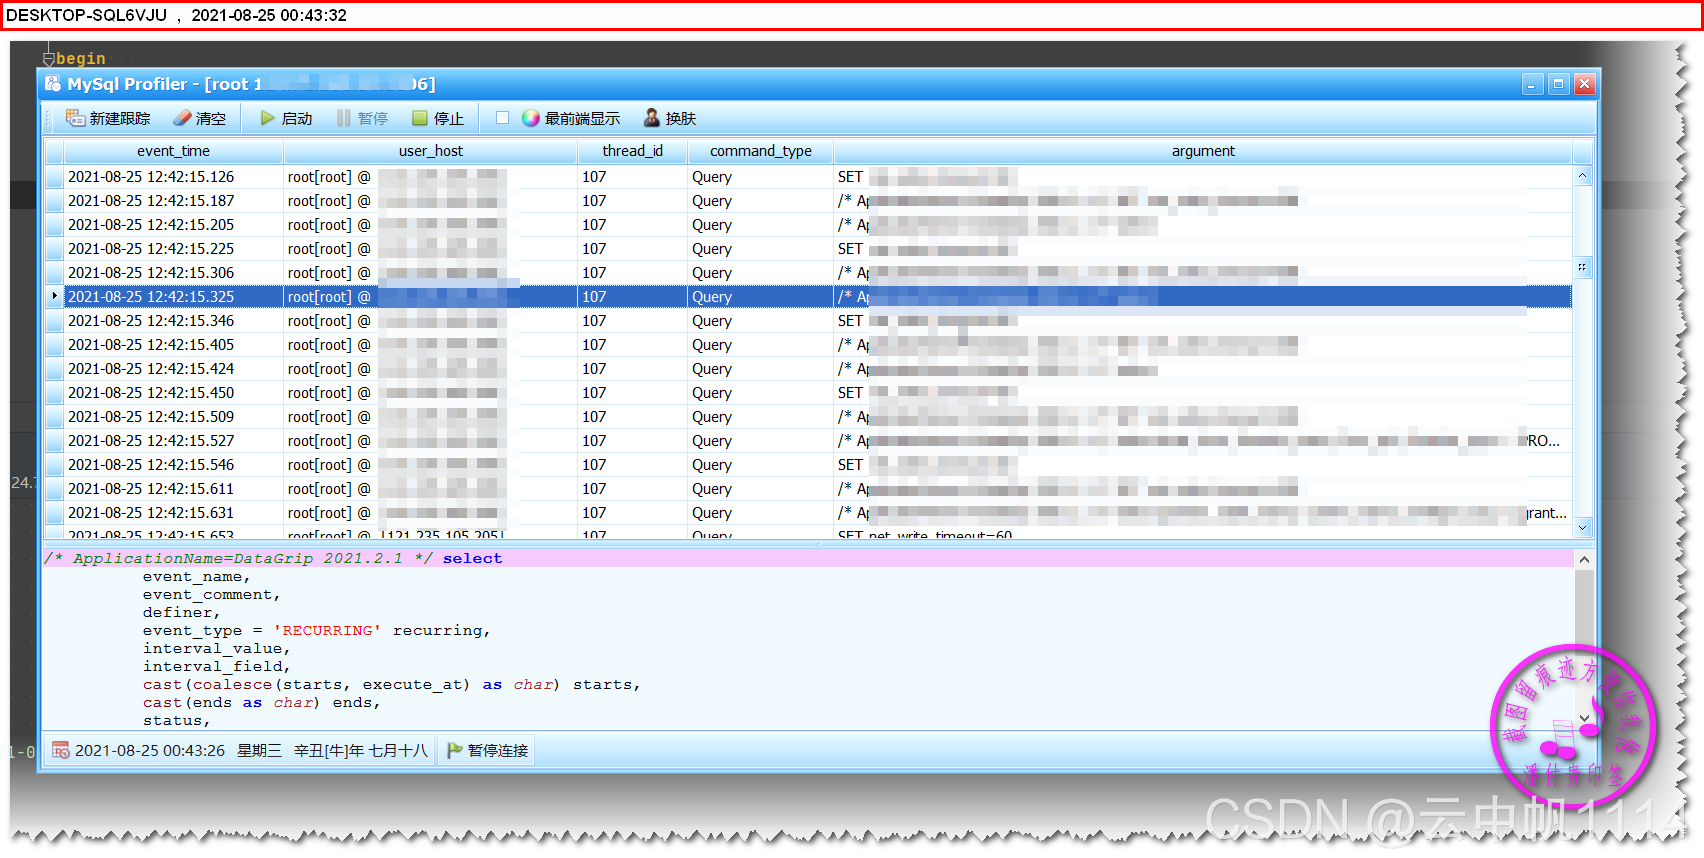Stop profiling with the 停止 button

pos(438,118)
